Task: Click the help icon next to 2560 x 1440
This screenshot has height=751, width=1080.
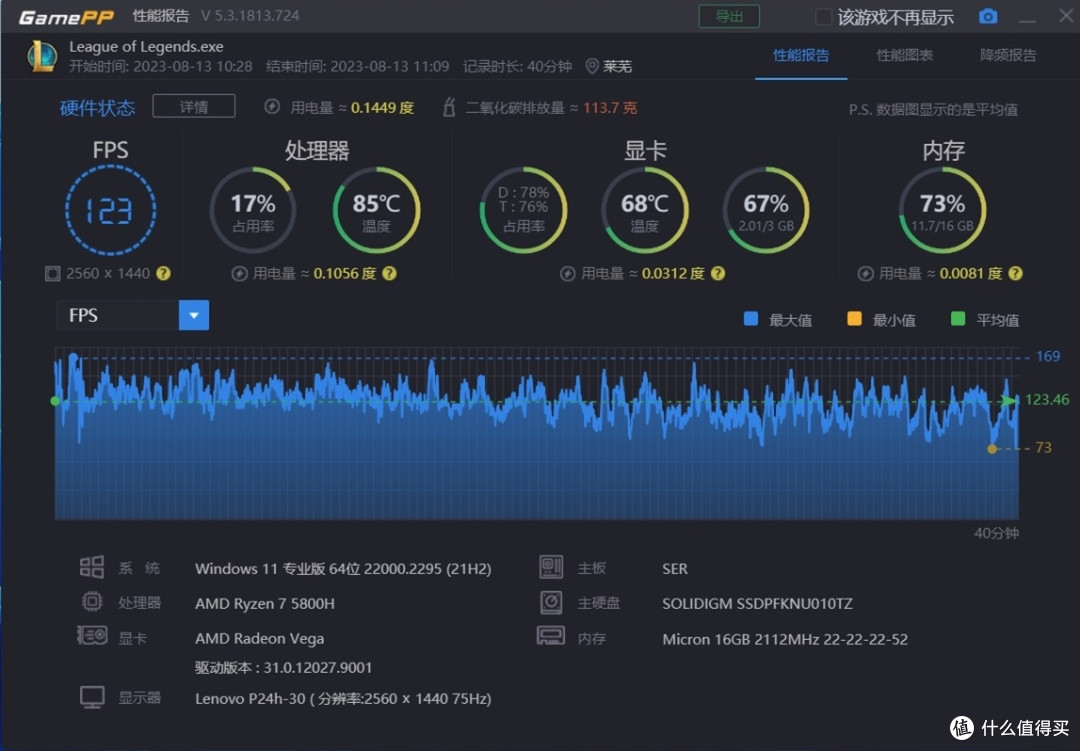Action: 163,274
